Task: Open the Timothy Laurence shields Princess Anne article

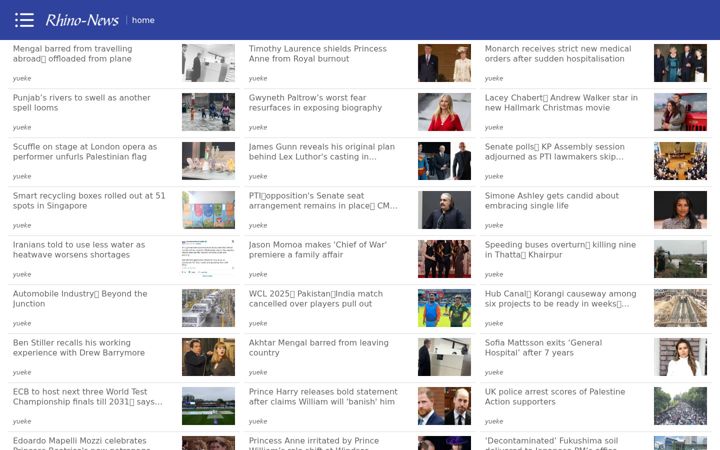Action: pyautogui.click(x=318, y=54)
